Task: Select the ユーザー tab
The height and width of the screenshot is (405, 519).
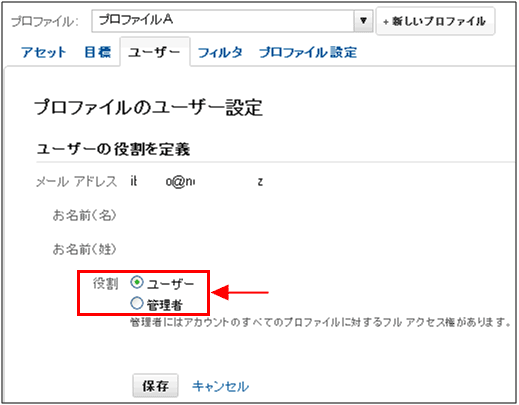Action: click(x=155, y=52)
